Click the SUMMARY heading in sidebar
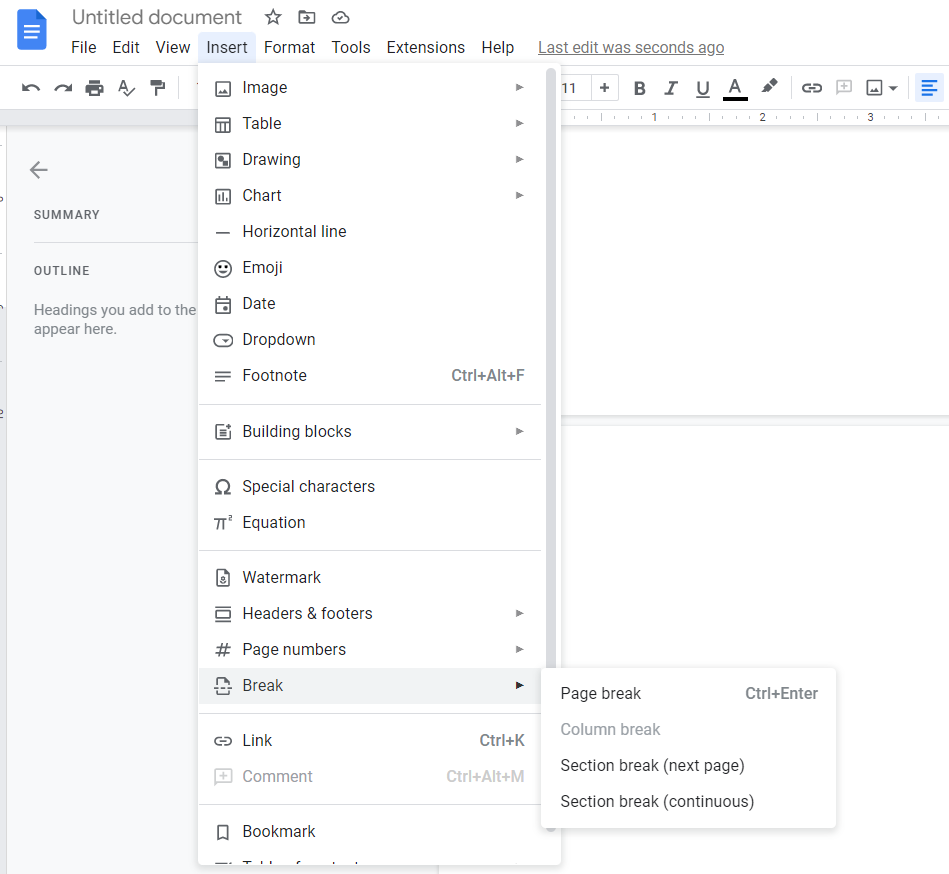Viewport: 949px width, 874px height. click(67, 215)
